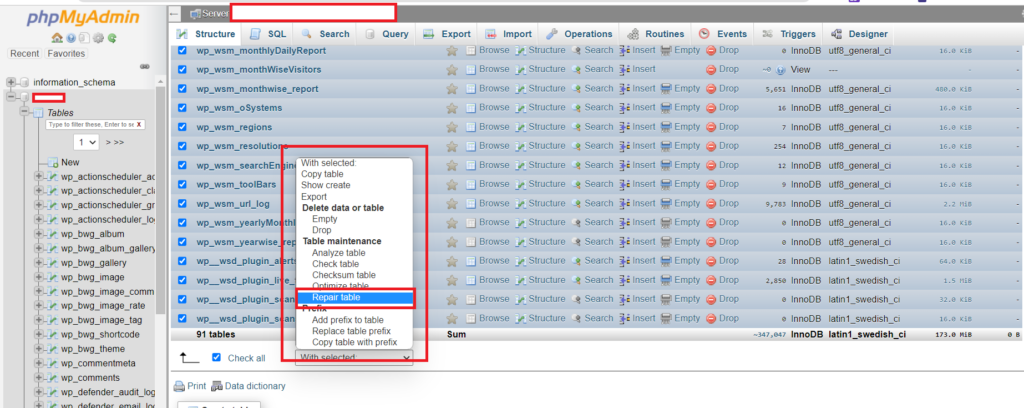Open the SQL tab
Screen dimensions: 1024x408
pyautogui.click(x=268, y=34)
